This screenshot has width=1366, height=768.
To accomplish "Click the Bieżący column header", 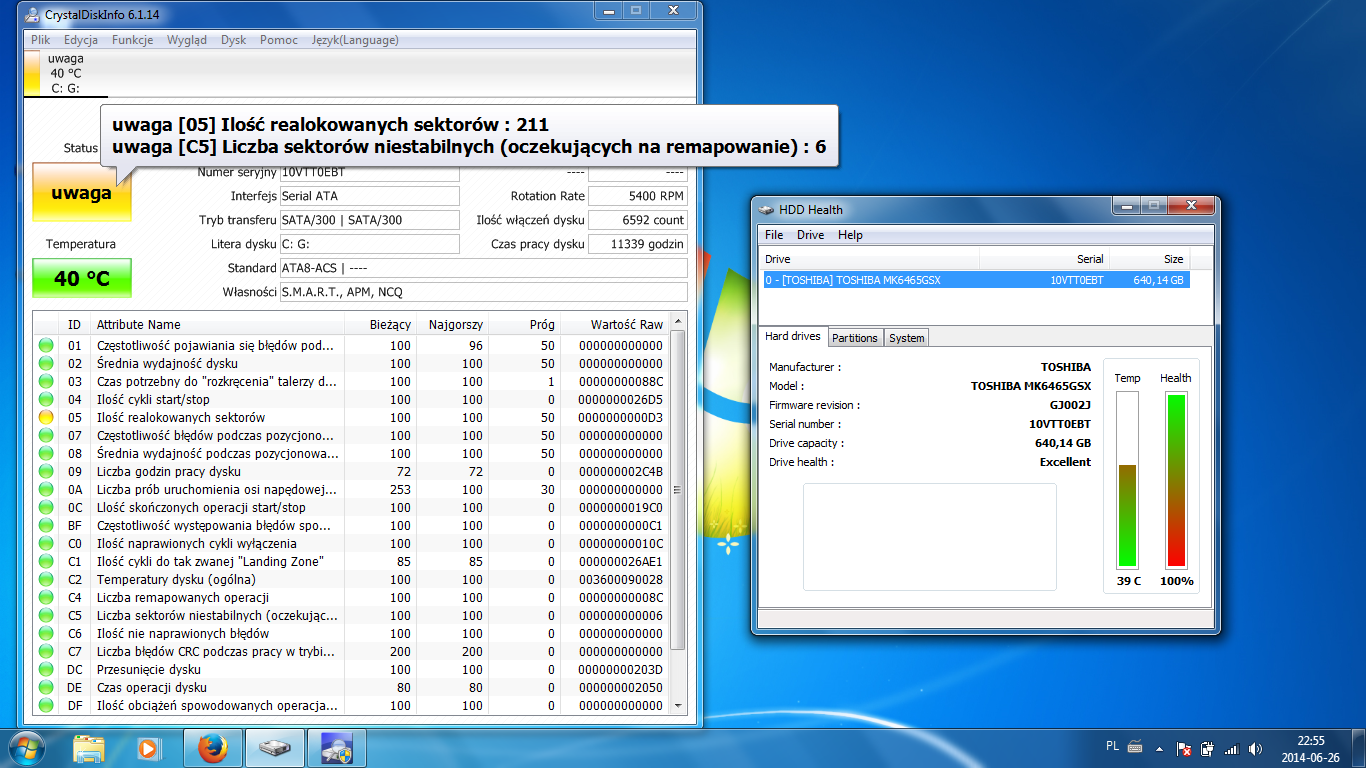I will [380, 324].
